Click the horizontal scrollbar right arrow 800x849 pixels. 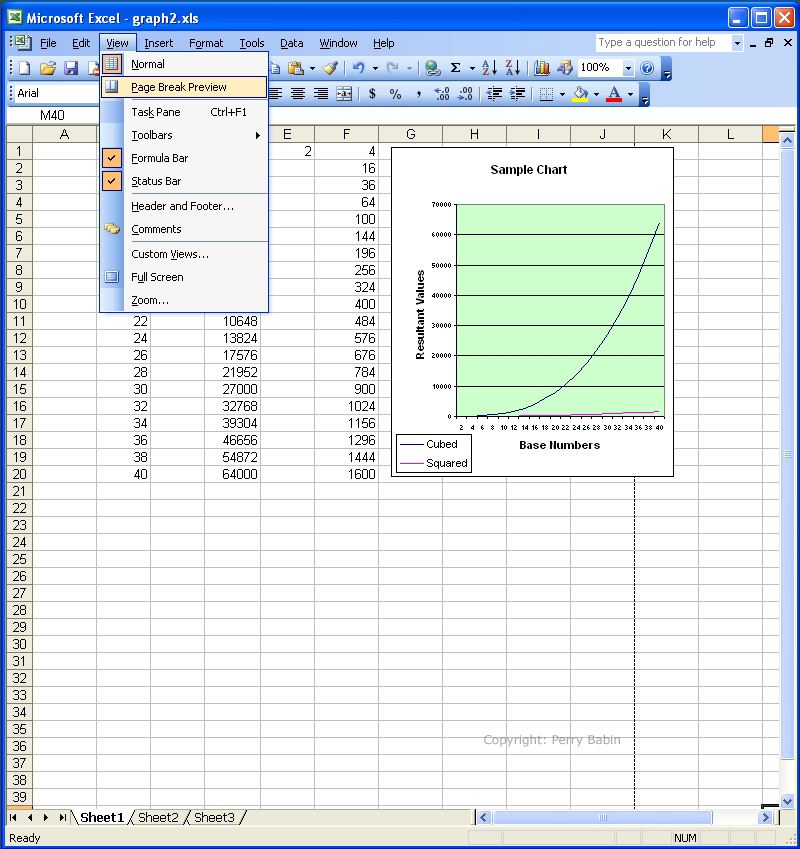(x=765, y=818)
